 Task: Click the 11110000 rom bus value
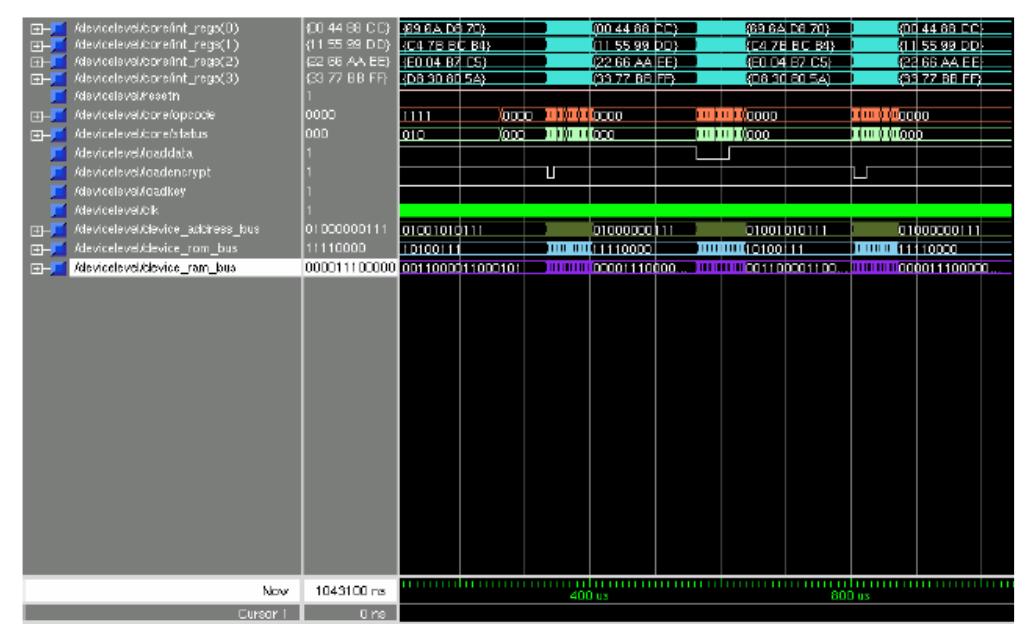(x=335, y=249)
